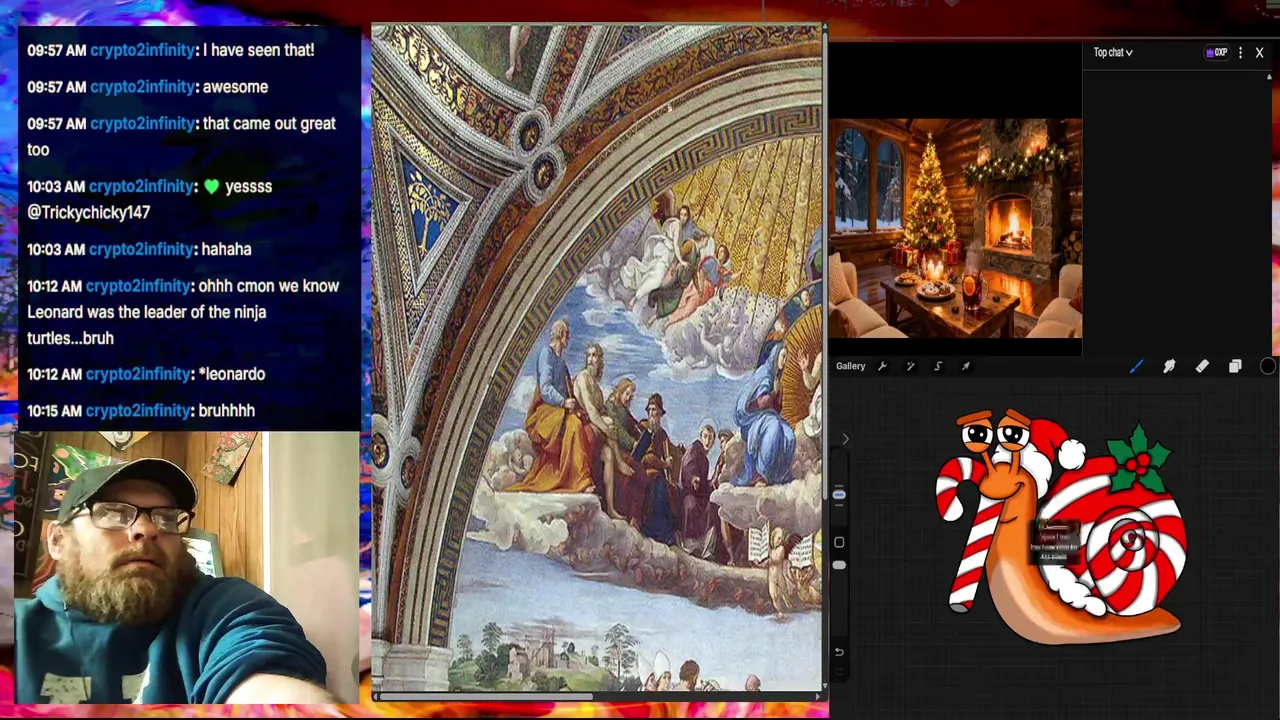Click the webcam feed of the streamer
This screenshot has height=720, width=1280.
click(187, 567)
